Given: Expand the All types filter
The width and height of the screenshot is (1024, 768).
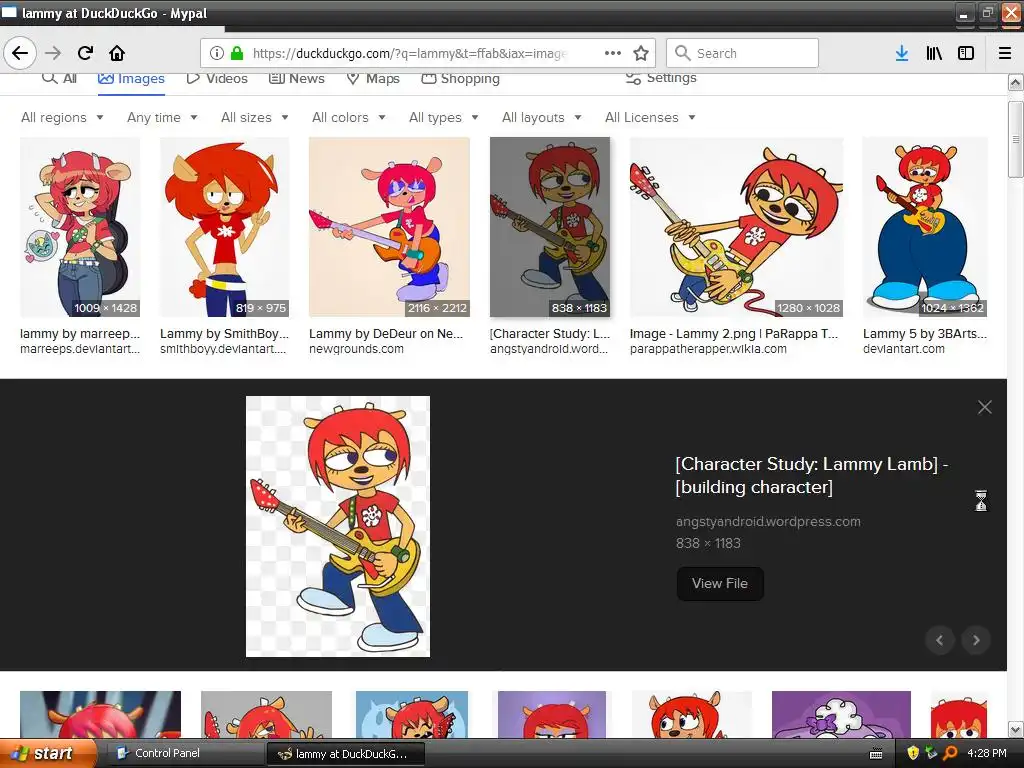Looking at the screenshot, I should pos(443,118).
